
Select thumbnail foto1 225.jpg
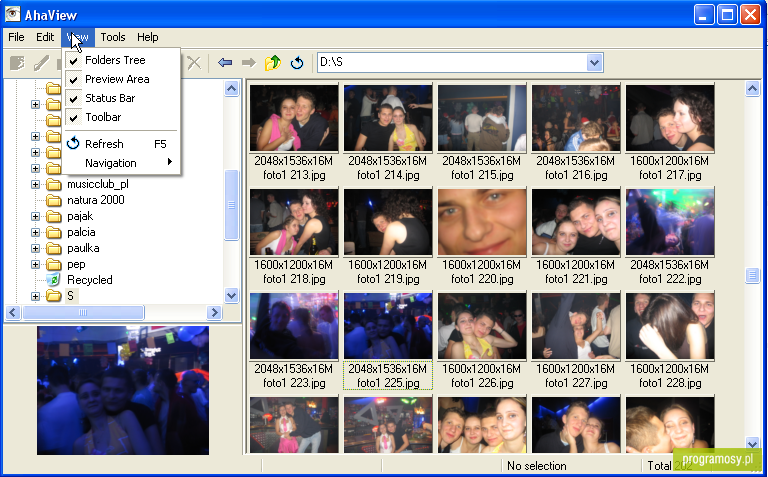pos(388,326)
